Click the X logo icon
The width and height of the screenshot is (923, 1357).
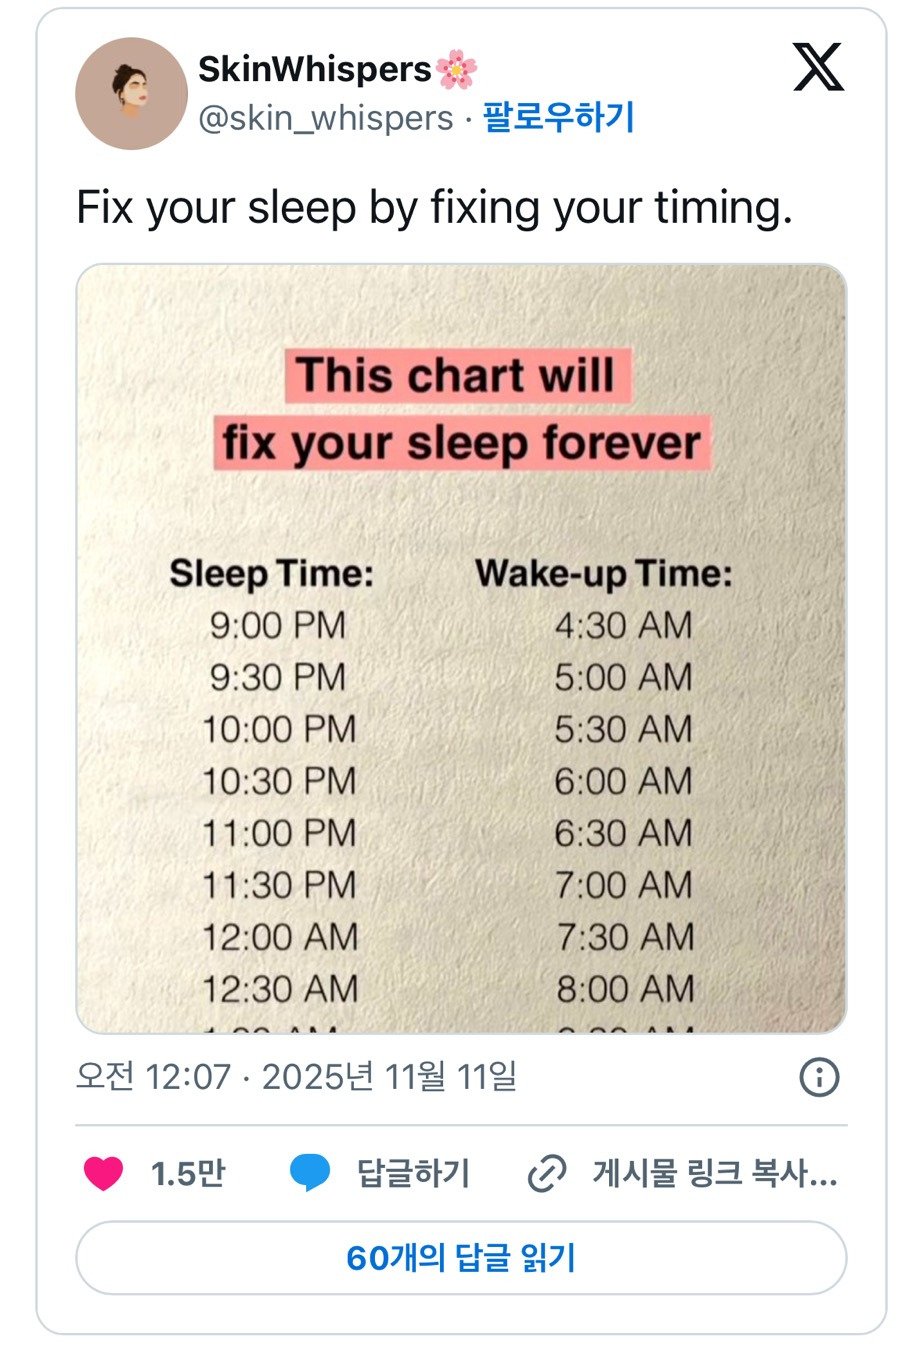tap(818, 68)
